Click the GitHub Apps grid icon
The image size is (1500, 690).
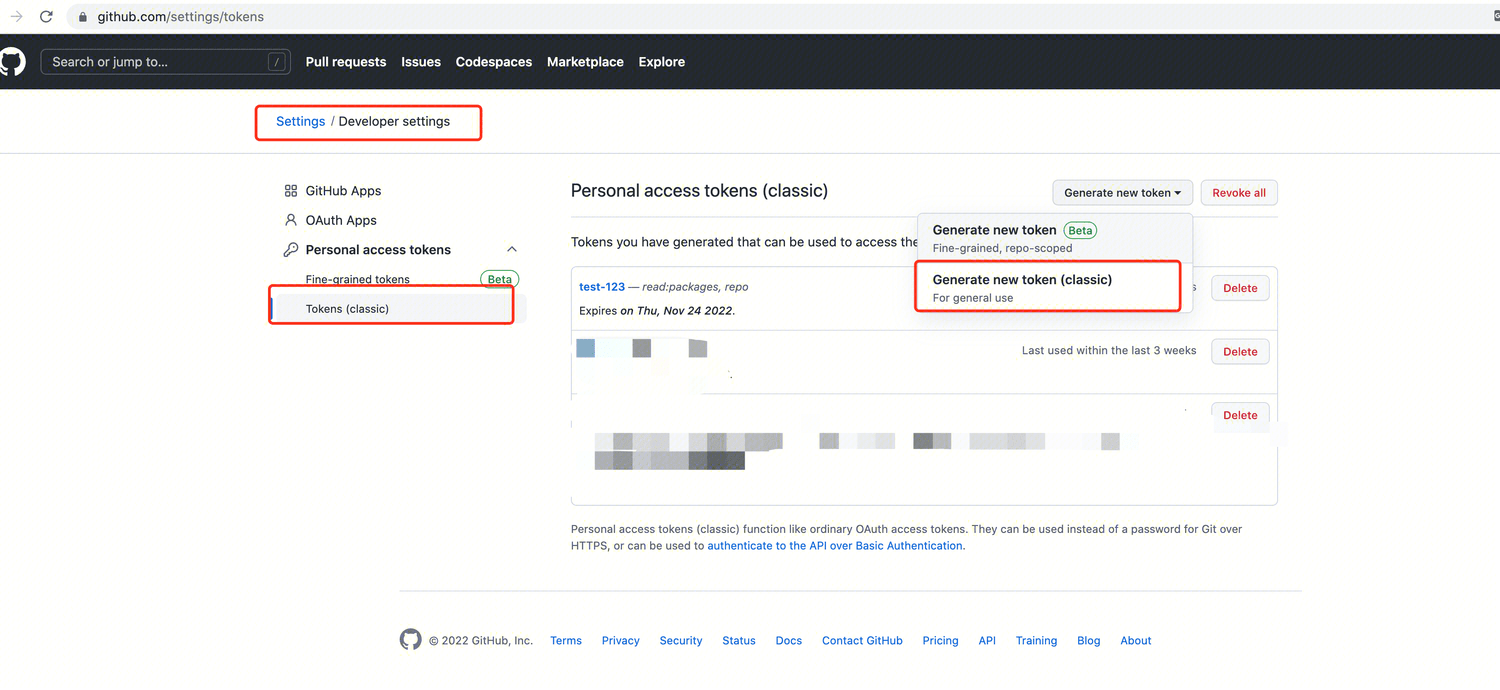291,191
